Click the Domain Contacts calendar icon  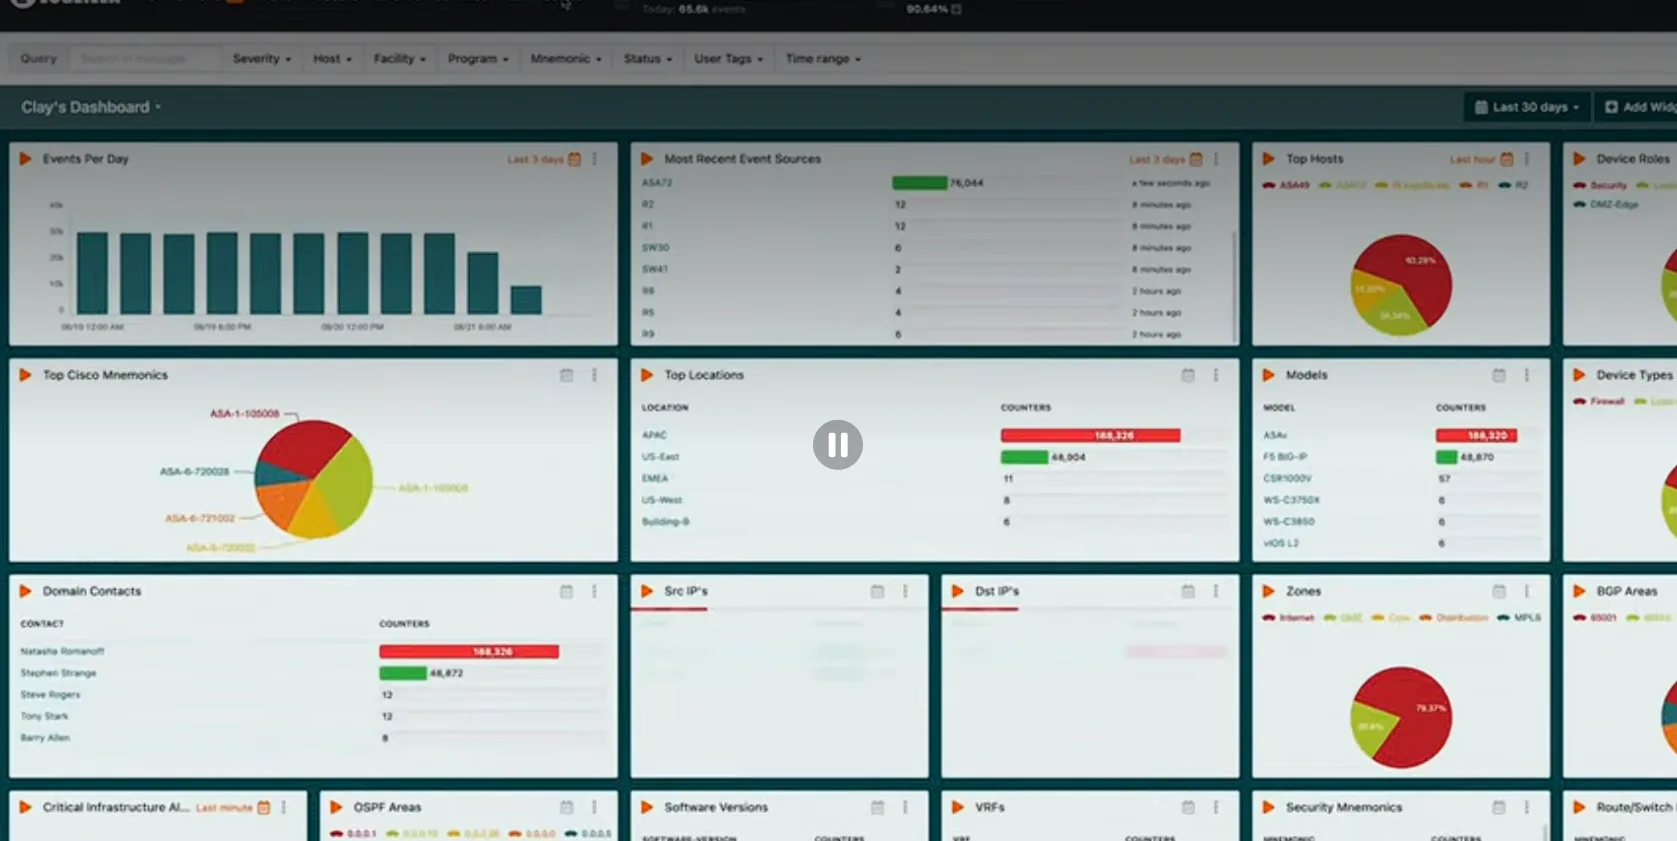pos(567,591)
